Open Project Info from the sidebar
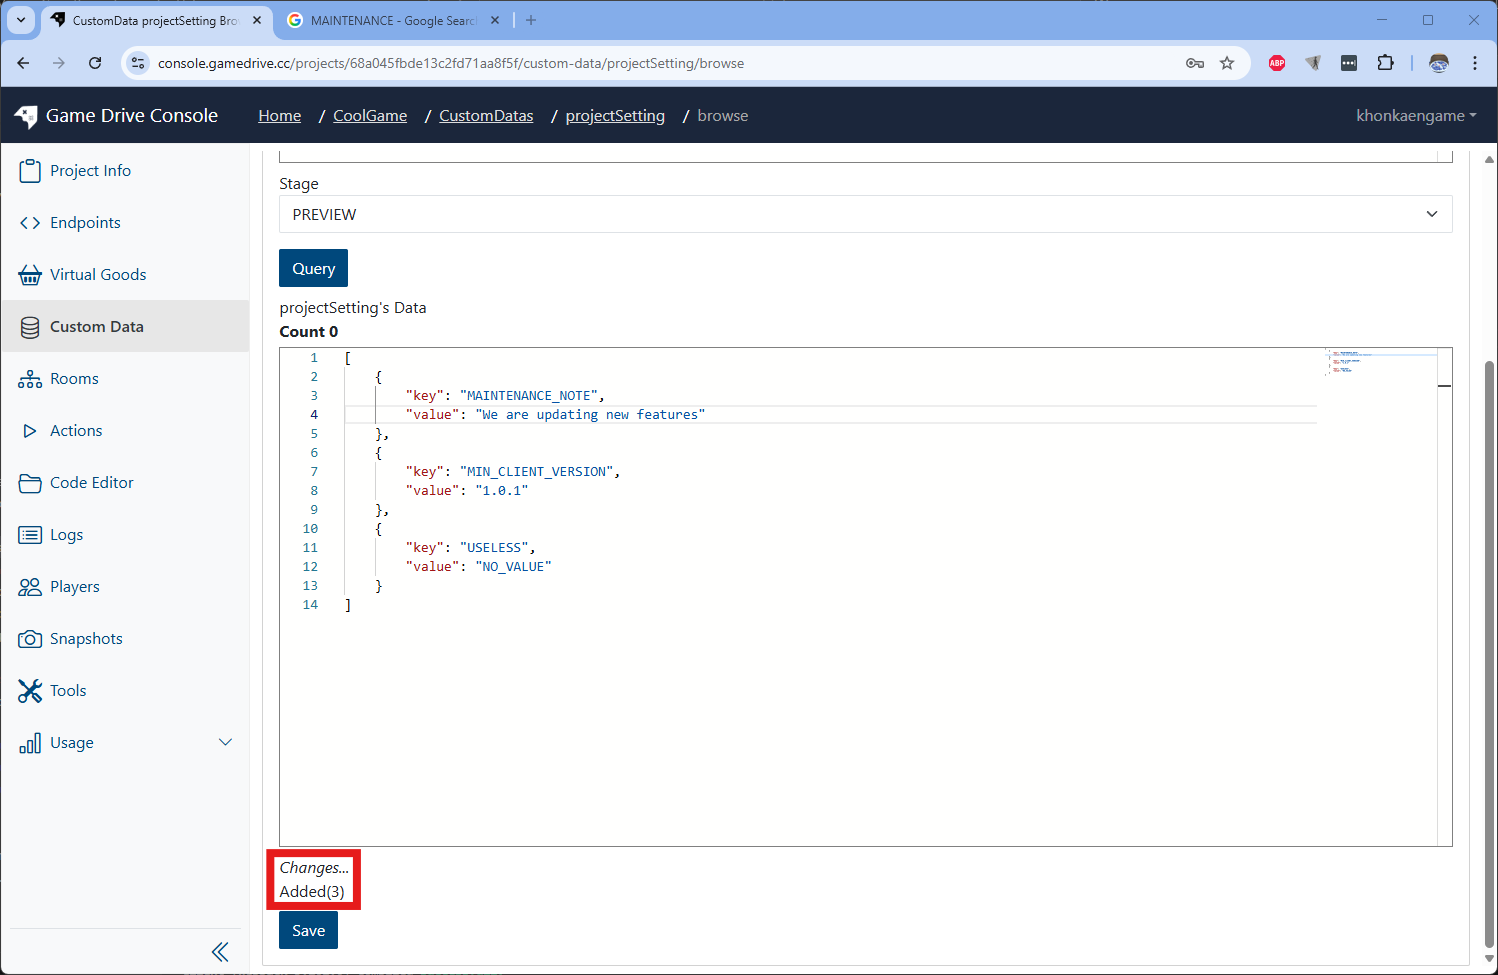Viewport: 1498px width, 975px height. click(x=90, y=171)
